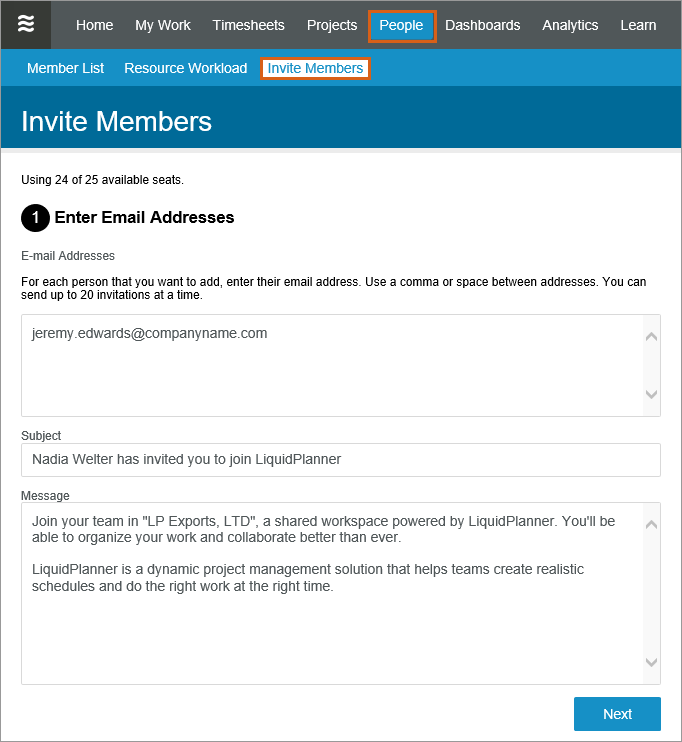Open the Home menu

(94, 25)
